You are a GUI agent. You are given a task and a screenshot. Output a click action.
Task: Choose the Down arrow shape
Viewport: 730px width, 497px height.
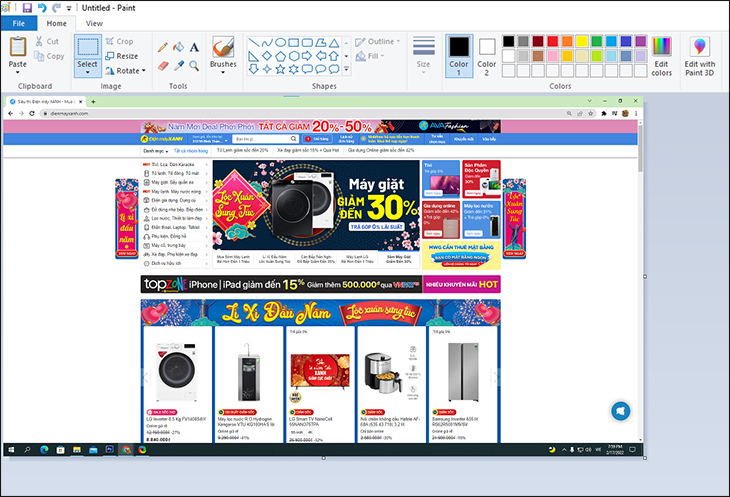pyautogui.click(x=254, y=69)
